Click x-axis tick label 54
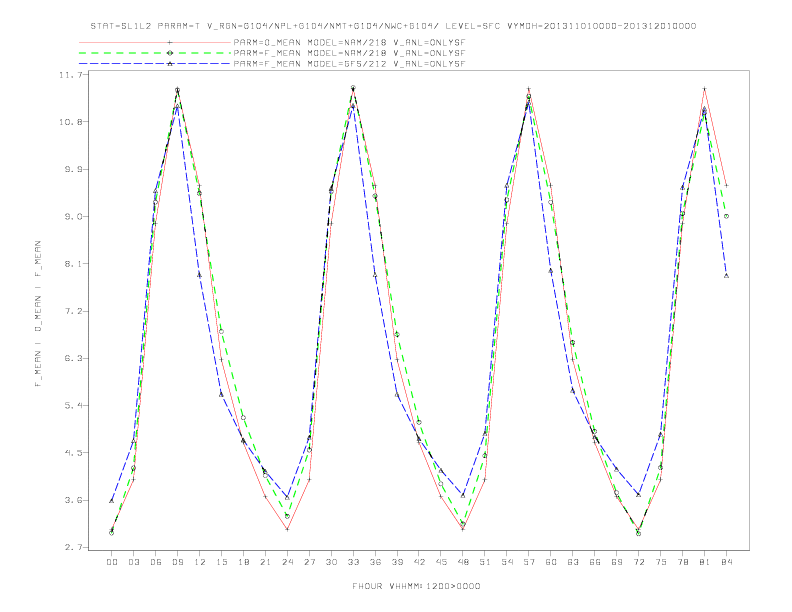 pyautogui.click(x=507, y=562)
